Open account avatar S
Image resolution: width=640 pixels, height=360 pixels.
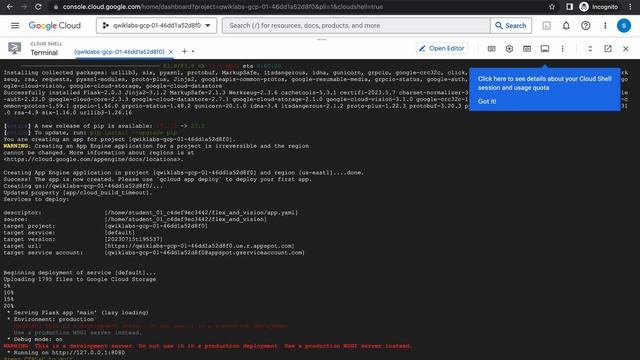tap(624, 26)
